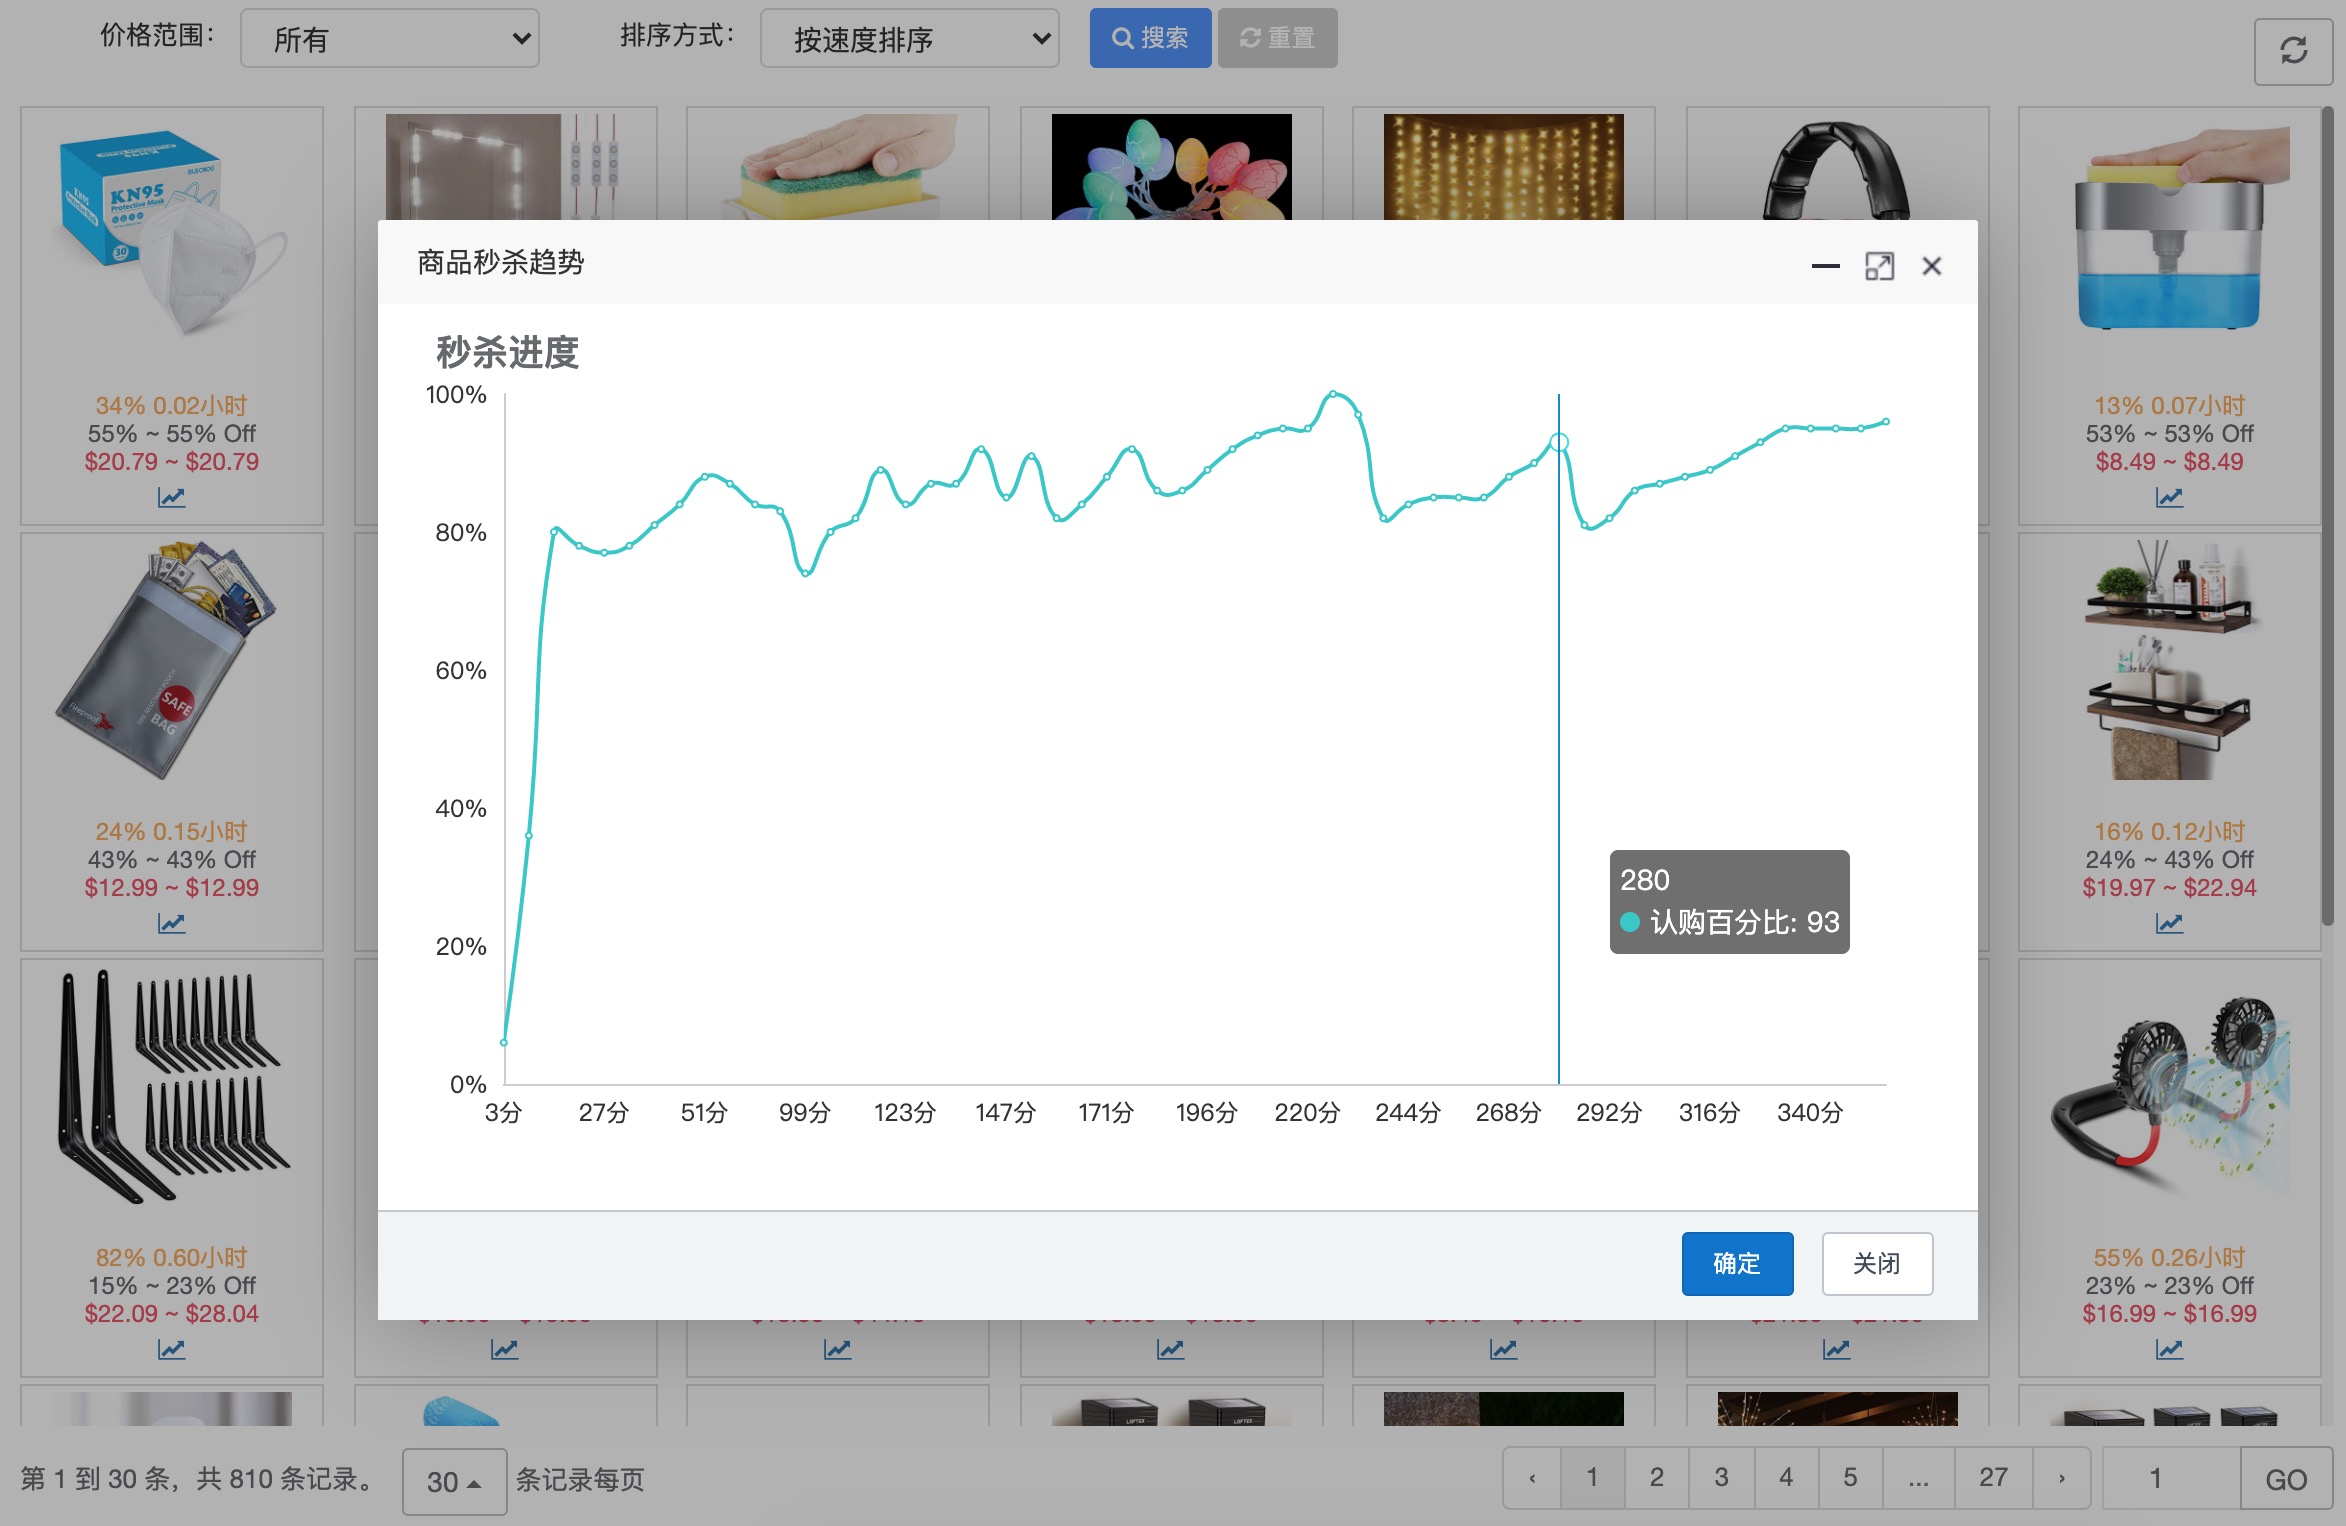Click the chart peak point near 220分
This screenshot has width=2346, height=1526.
[x=1333, y=393]
